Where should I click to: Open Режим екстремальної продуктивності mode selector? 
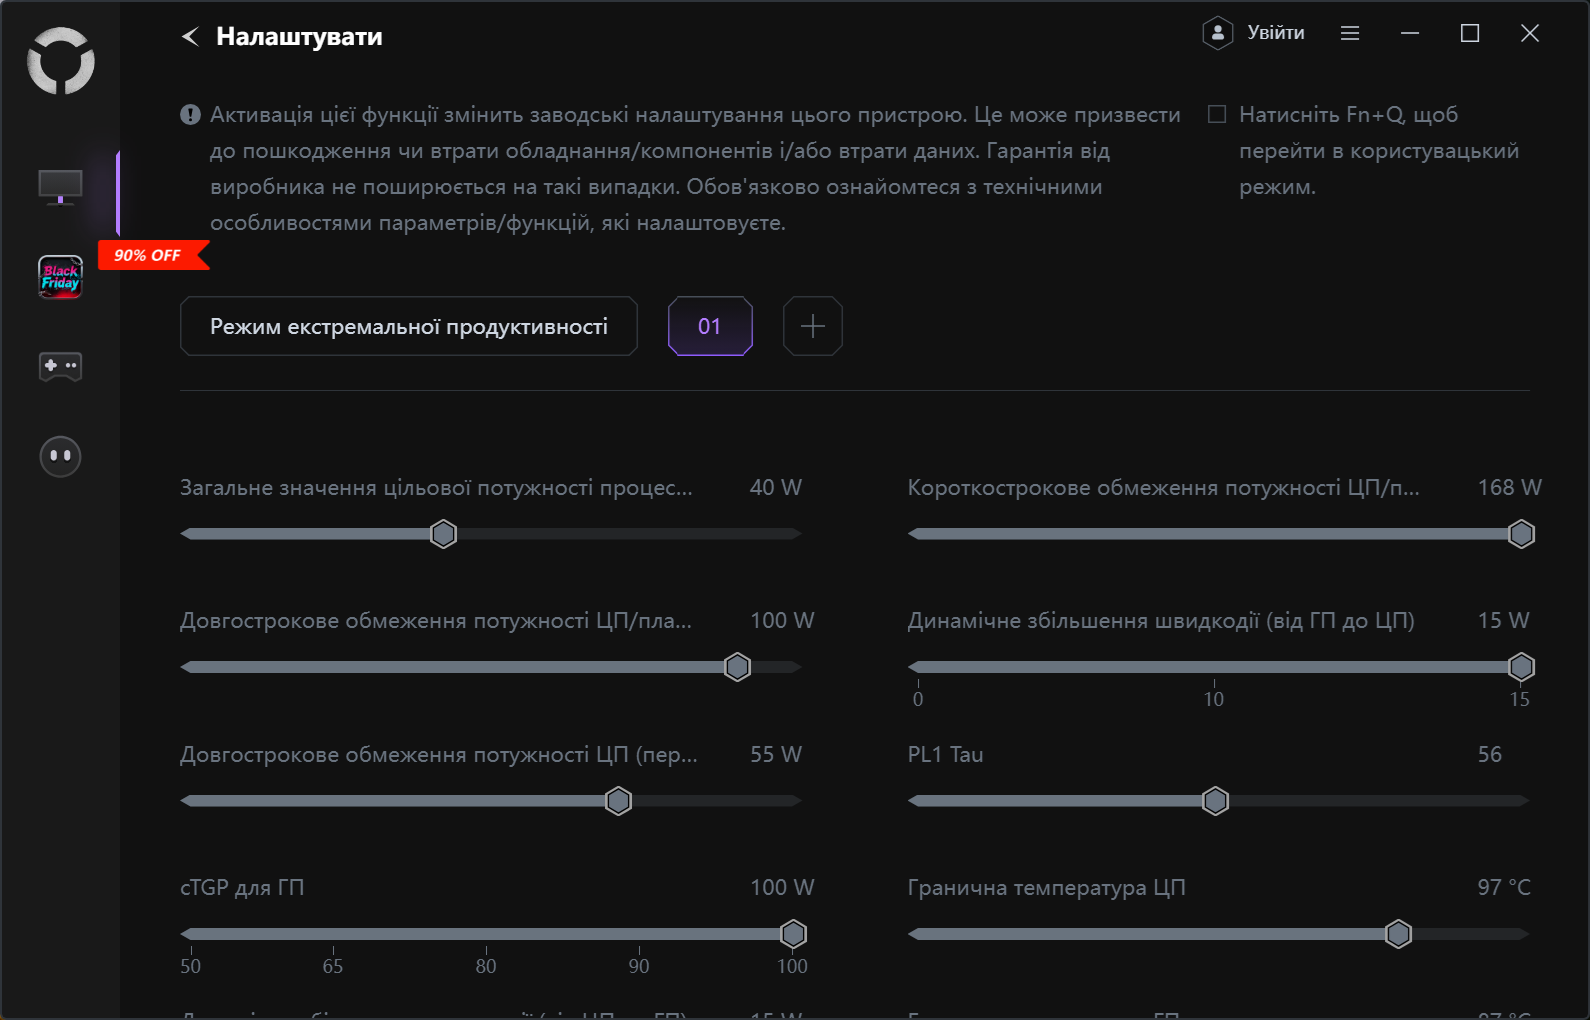[x=408, y=326]
